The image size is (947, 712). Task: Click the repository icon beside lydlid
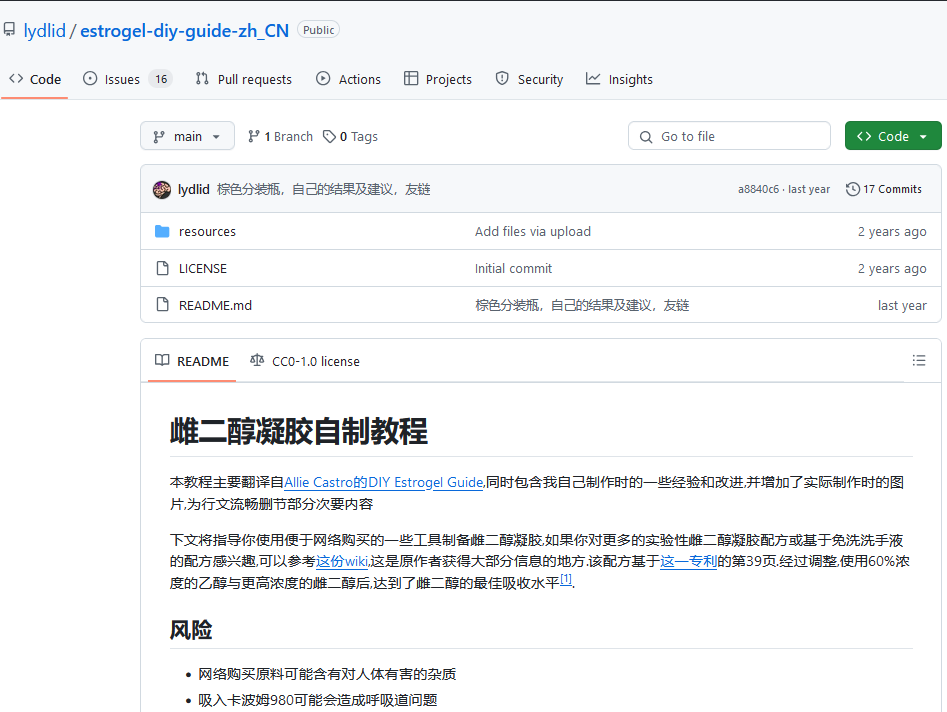(9, 30)
